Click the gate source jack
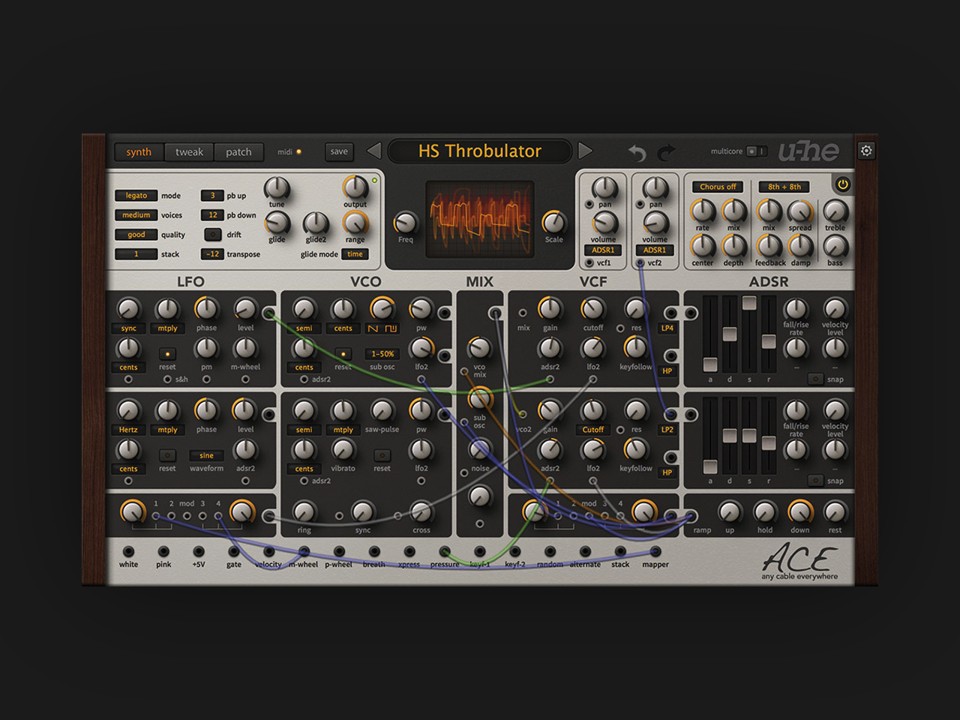 point(233,552)
